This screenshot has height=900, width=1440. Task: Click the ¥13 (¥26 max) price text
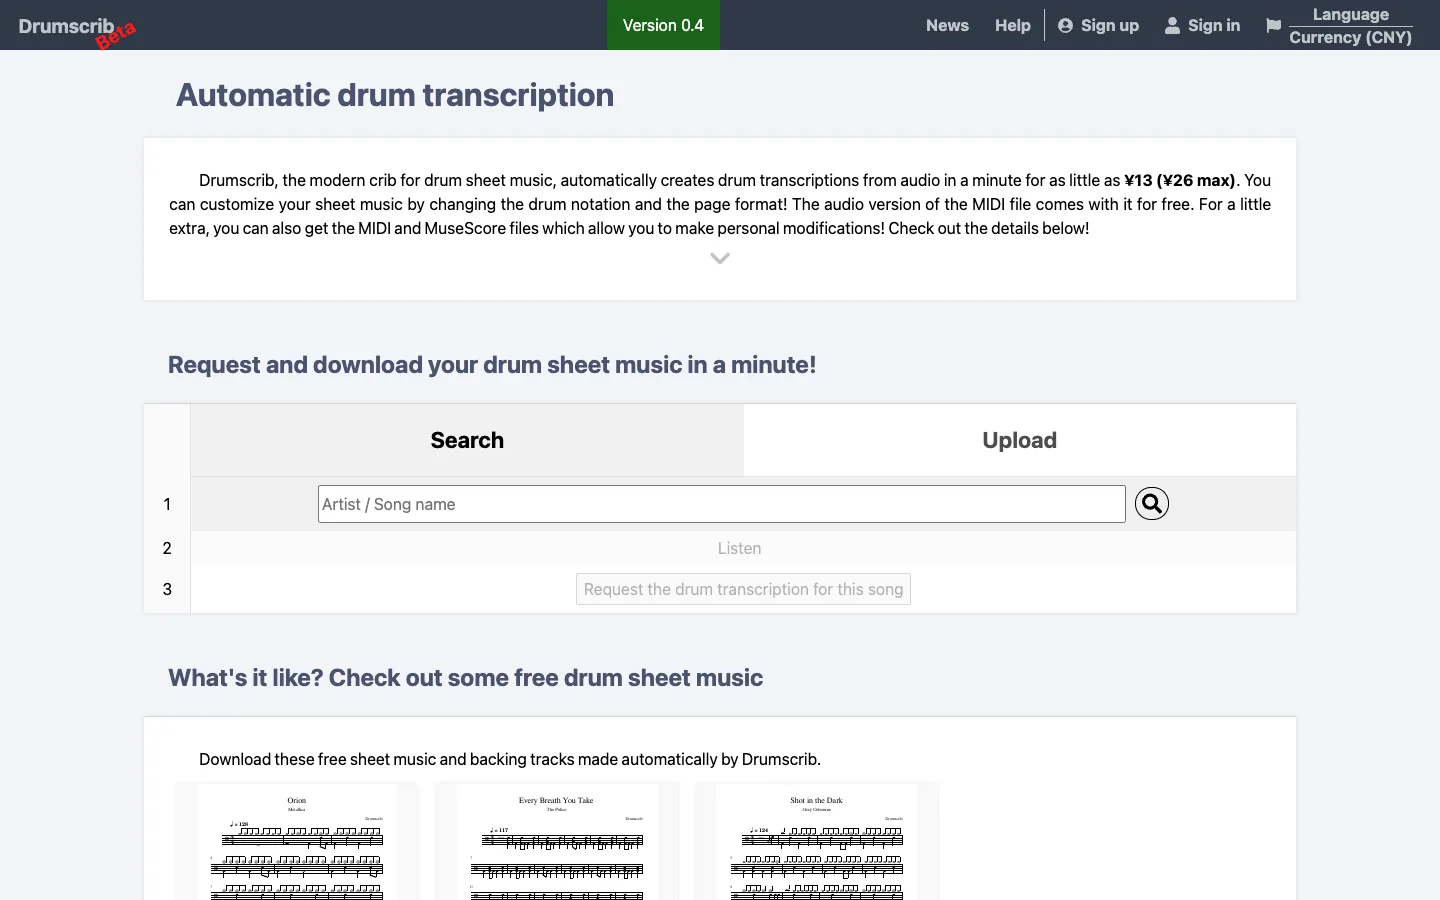(x=1180, y=181)
